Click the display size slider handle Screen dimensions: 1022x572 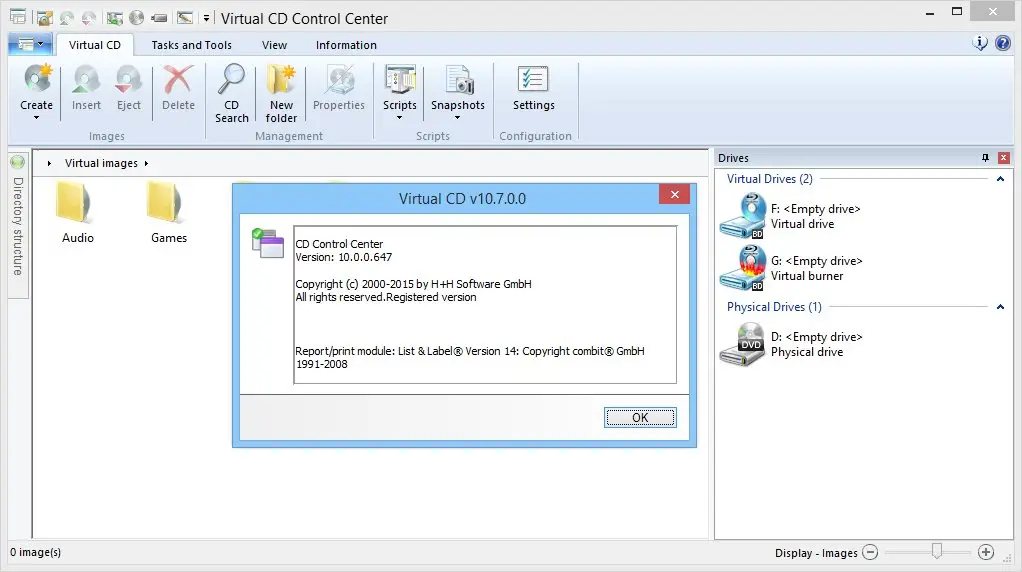point(937,551)
